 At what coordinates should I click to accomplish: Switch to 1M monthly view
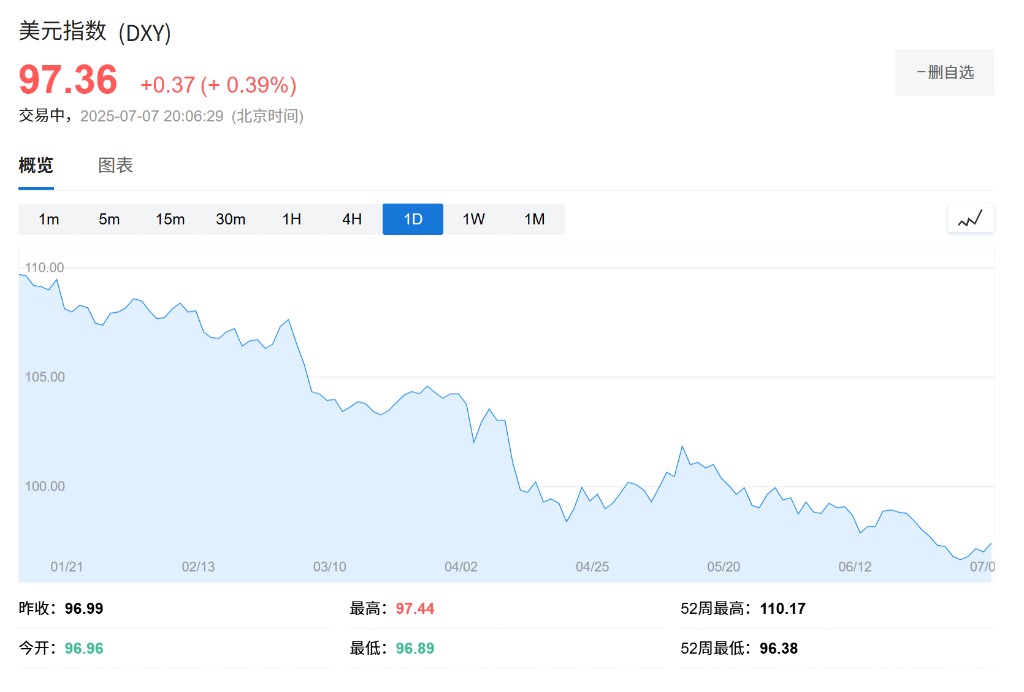534,219
